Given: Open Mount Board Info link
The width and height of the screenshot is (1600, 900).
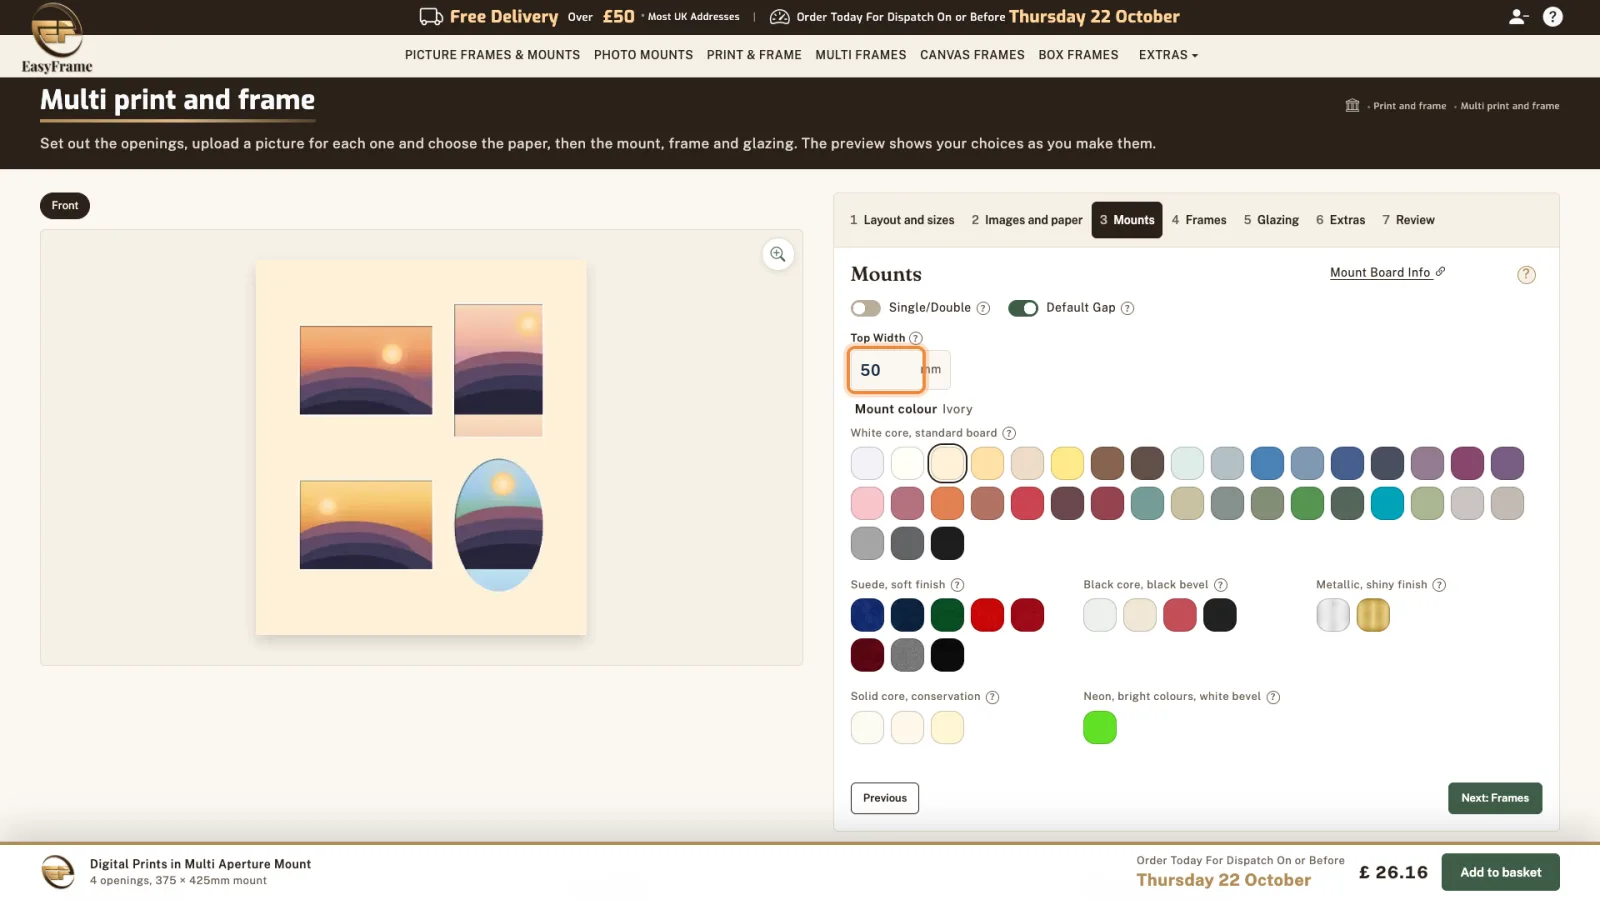Looking at the screenshot, I should click(1387, 272).
